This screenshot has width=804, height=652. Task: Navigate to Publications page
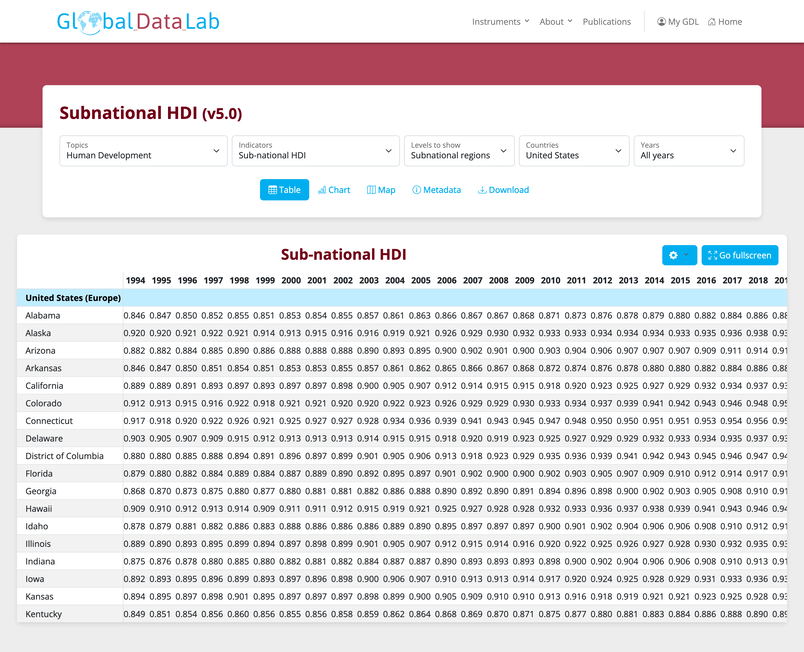[606, 21]
